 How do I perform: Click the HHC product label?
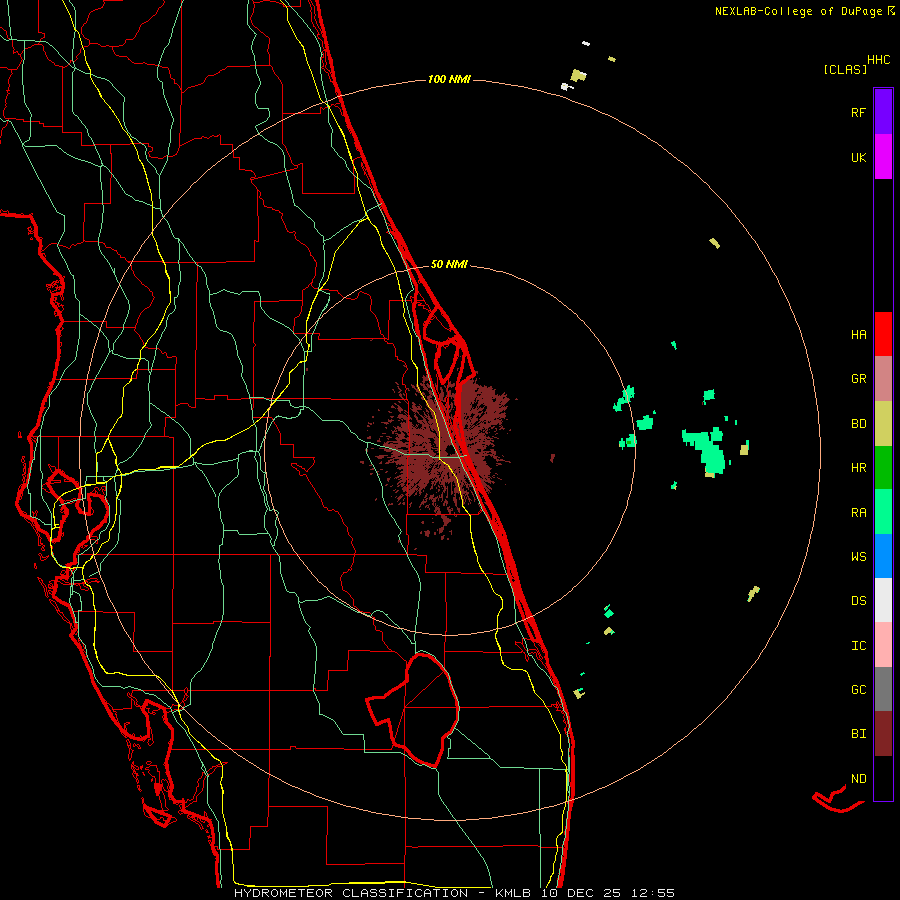(x=879, y=60)
